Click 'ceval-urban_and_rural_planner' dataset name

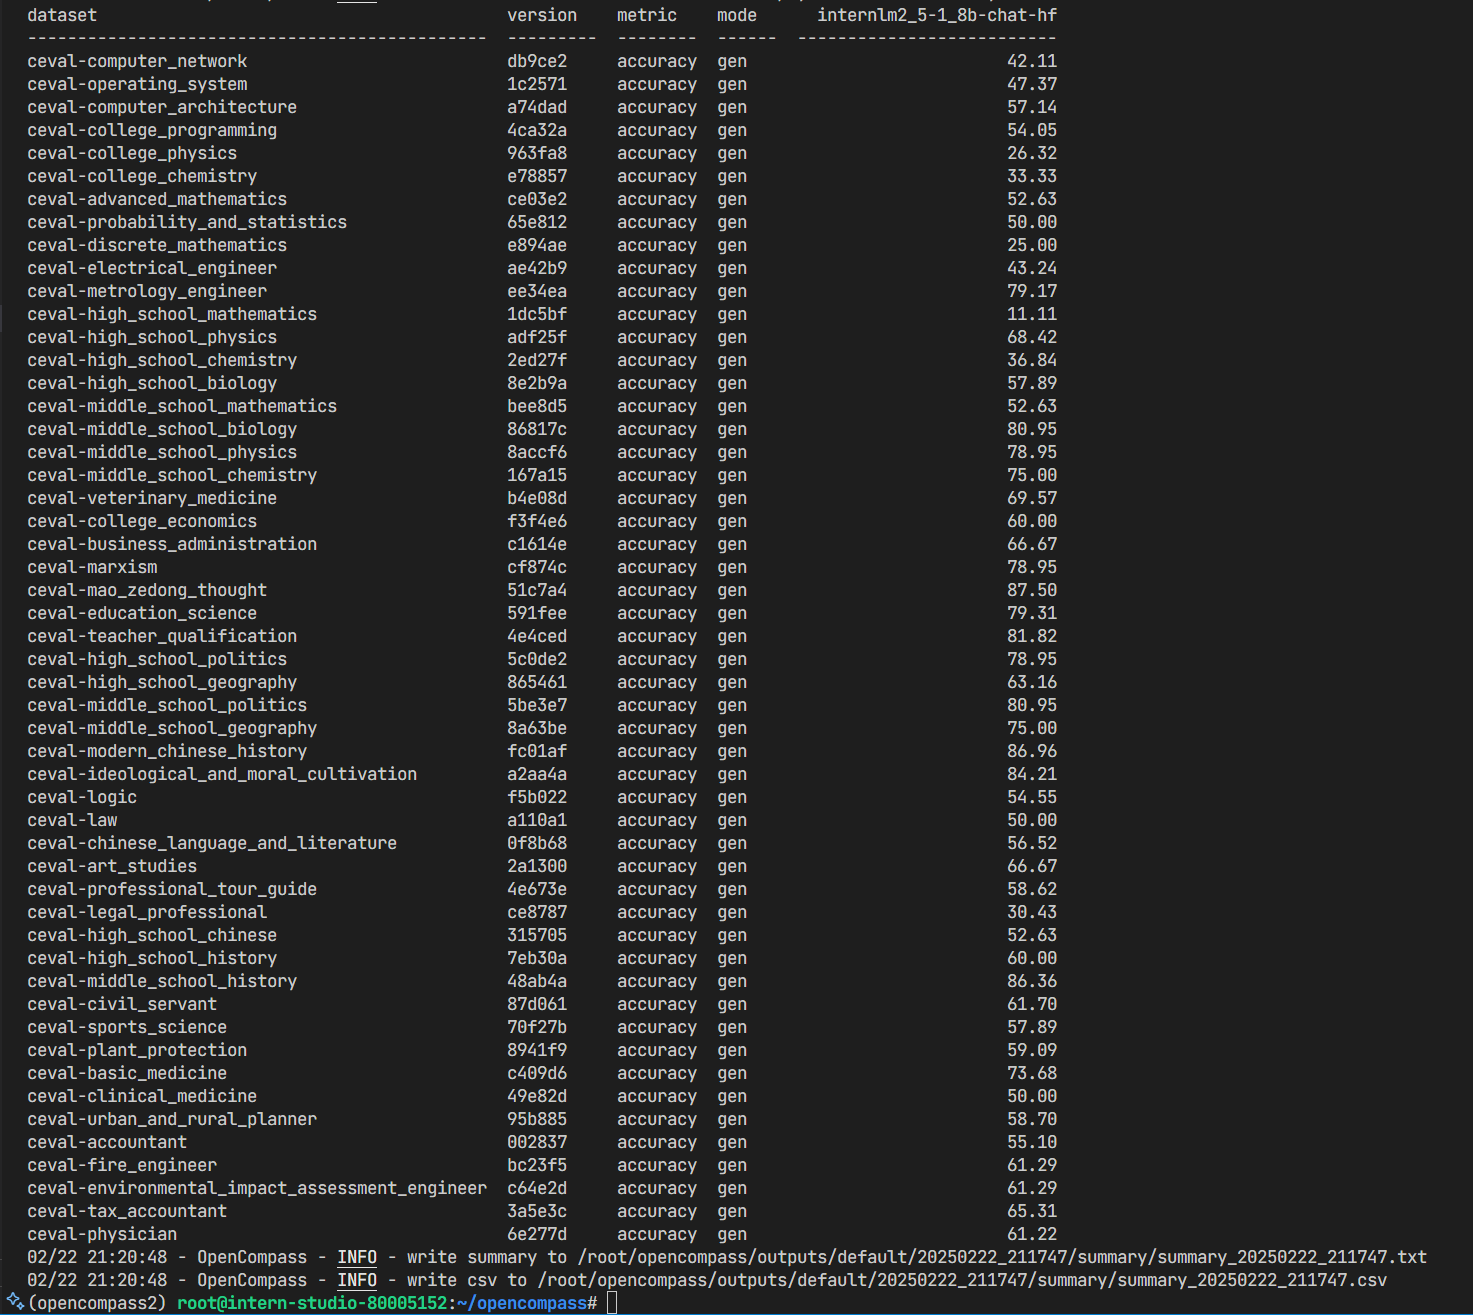pos(172,1119)
